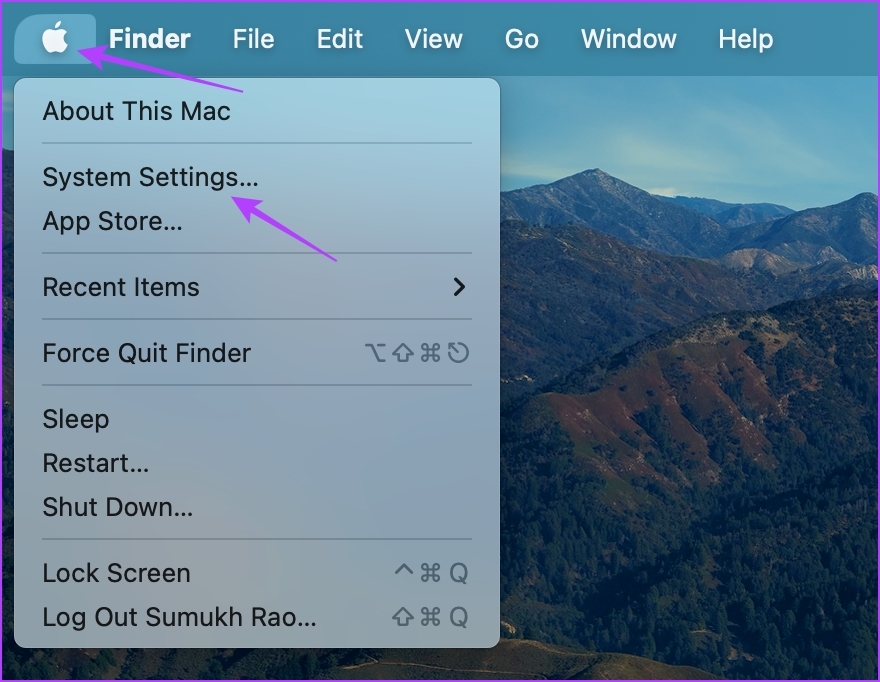880x682 pixels.
Task: Open the View menu
Action: click(433, 39)
